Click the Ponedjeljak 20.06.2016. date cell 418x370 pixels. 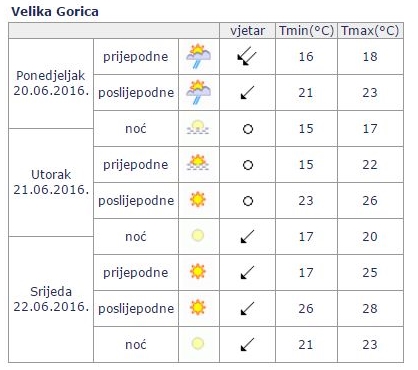pyautogui.click(x=51, y=83)
